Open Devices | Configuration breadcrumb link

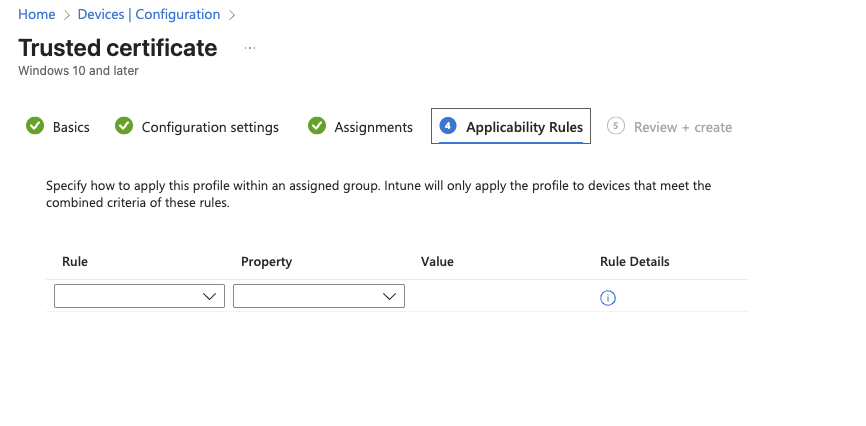coord(149,14)
